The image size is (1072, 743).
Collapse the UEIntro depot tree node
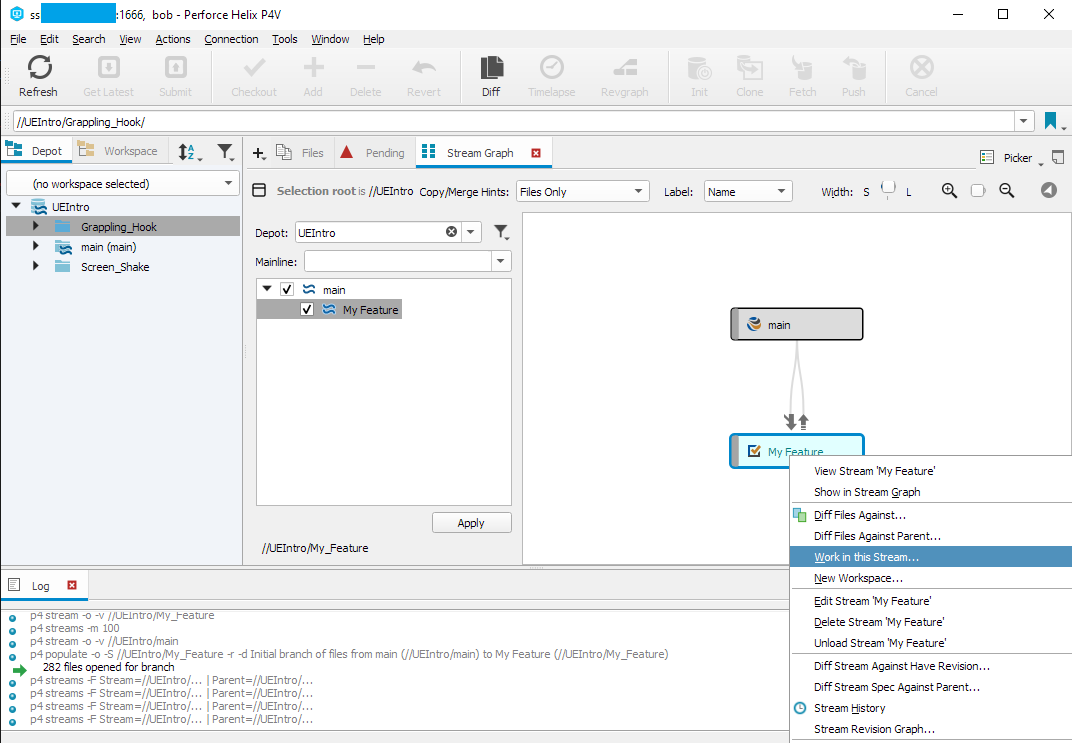coord(16,206)
